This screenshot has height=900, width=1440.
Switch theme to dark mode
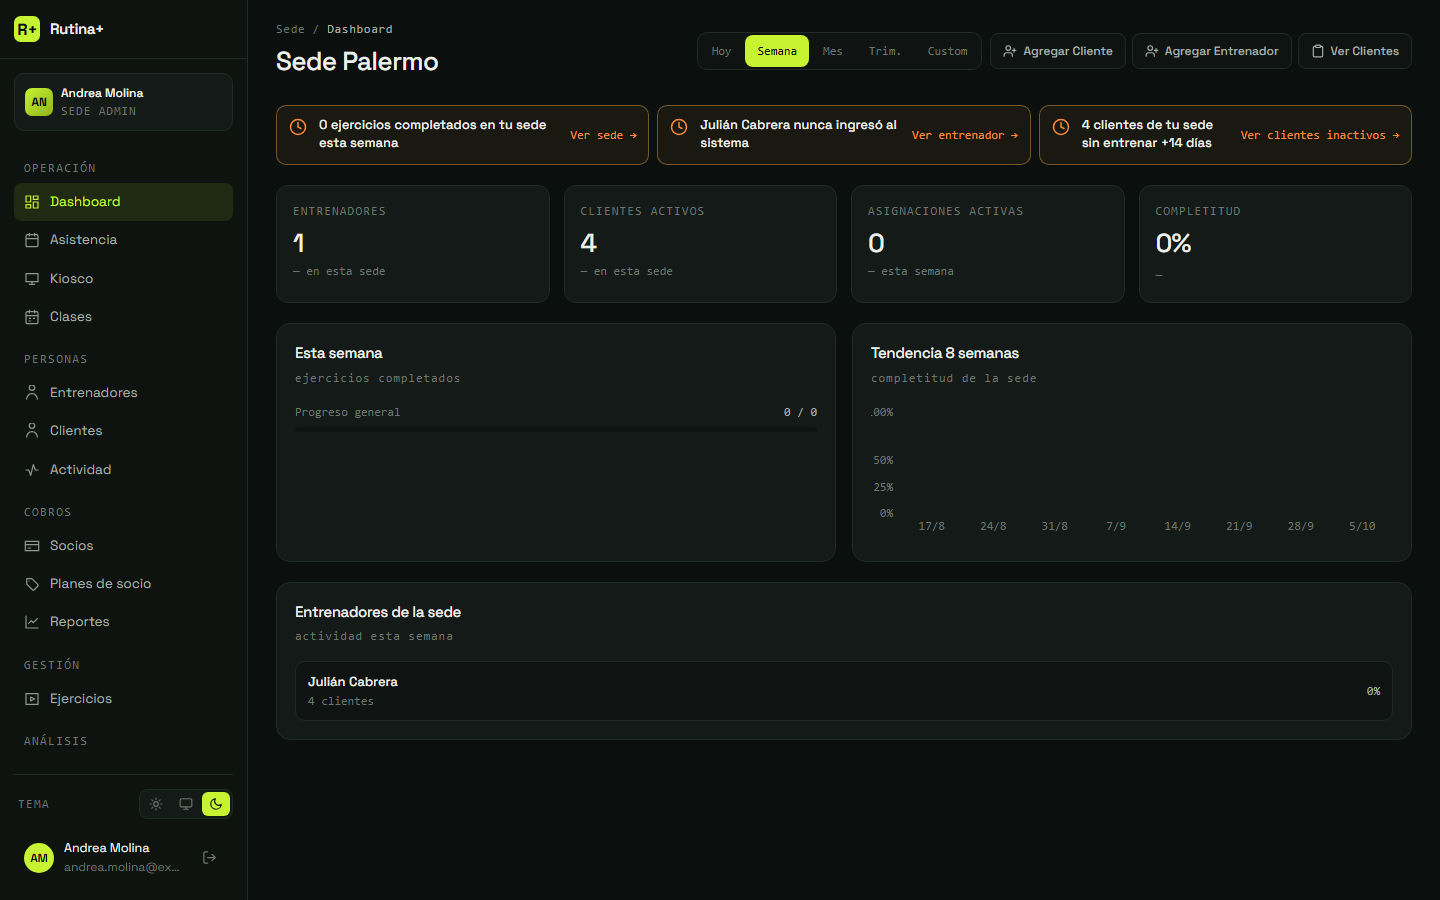216,804
